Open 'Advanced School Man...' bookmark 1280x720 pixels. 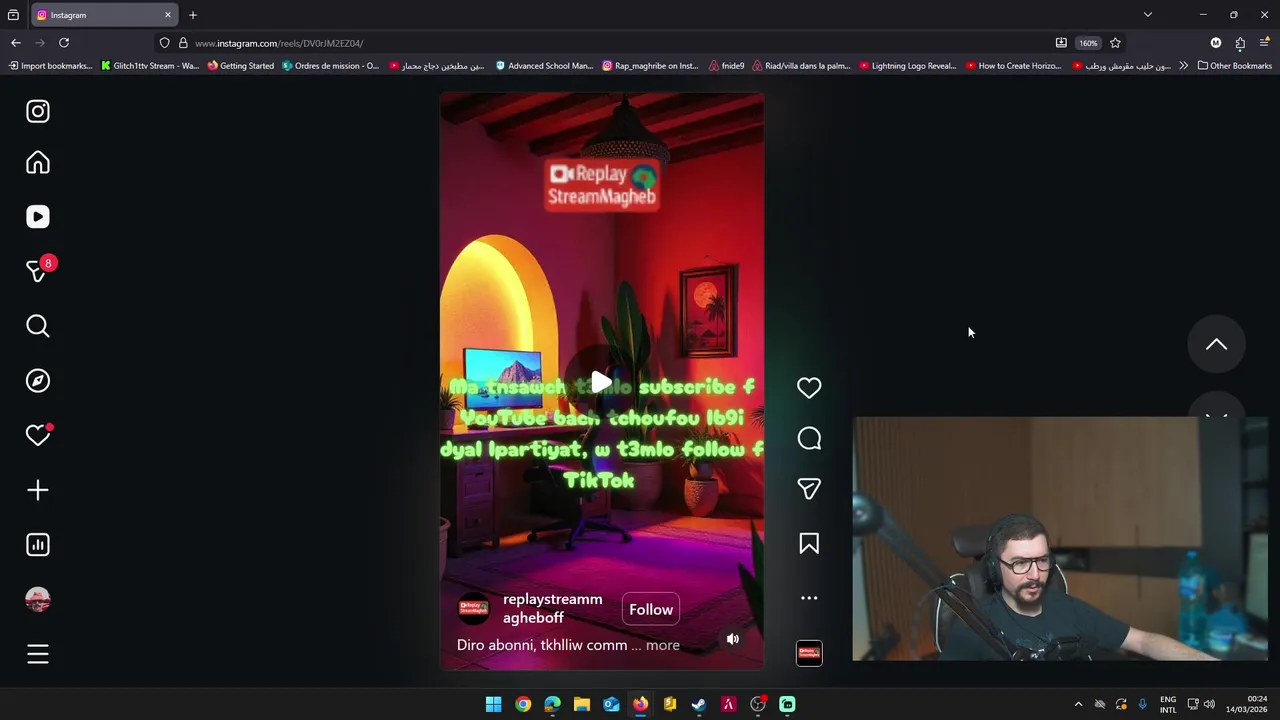pos(544,66)
